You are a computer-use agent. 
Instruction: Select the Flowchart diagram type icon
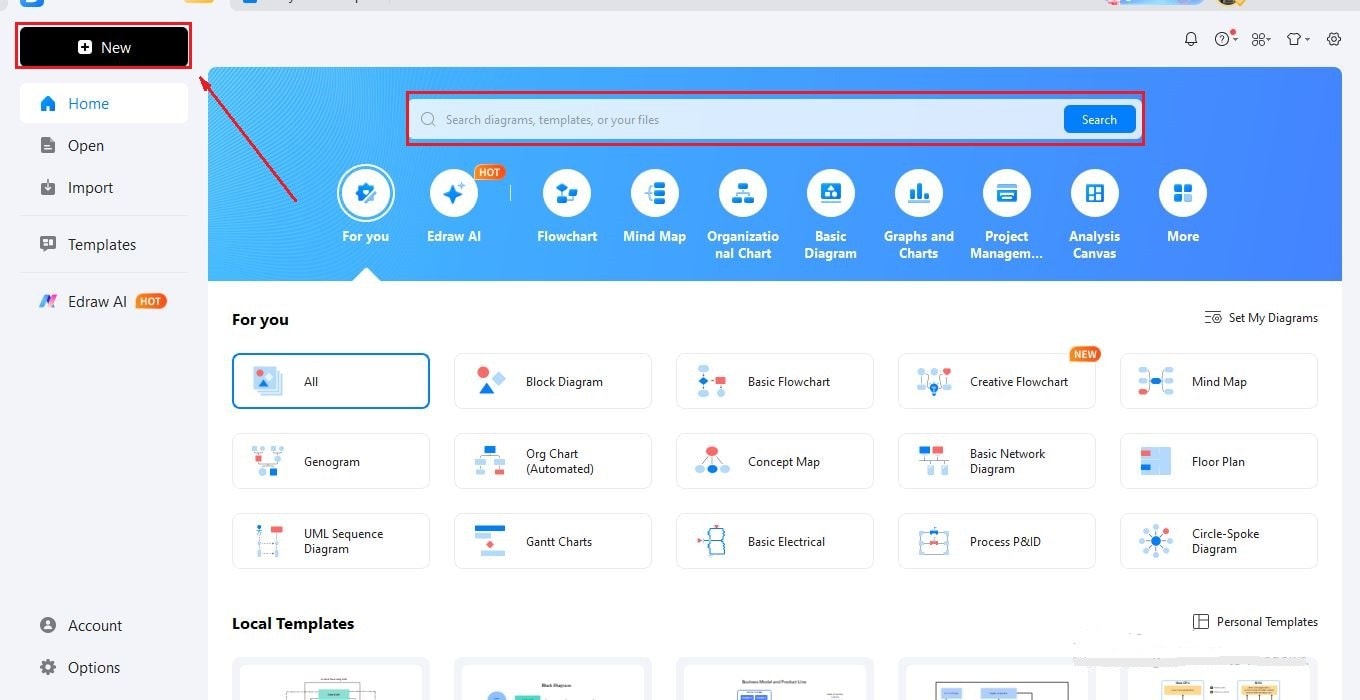click(x=566, y=193)
